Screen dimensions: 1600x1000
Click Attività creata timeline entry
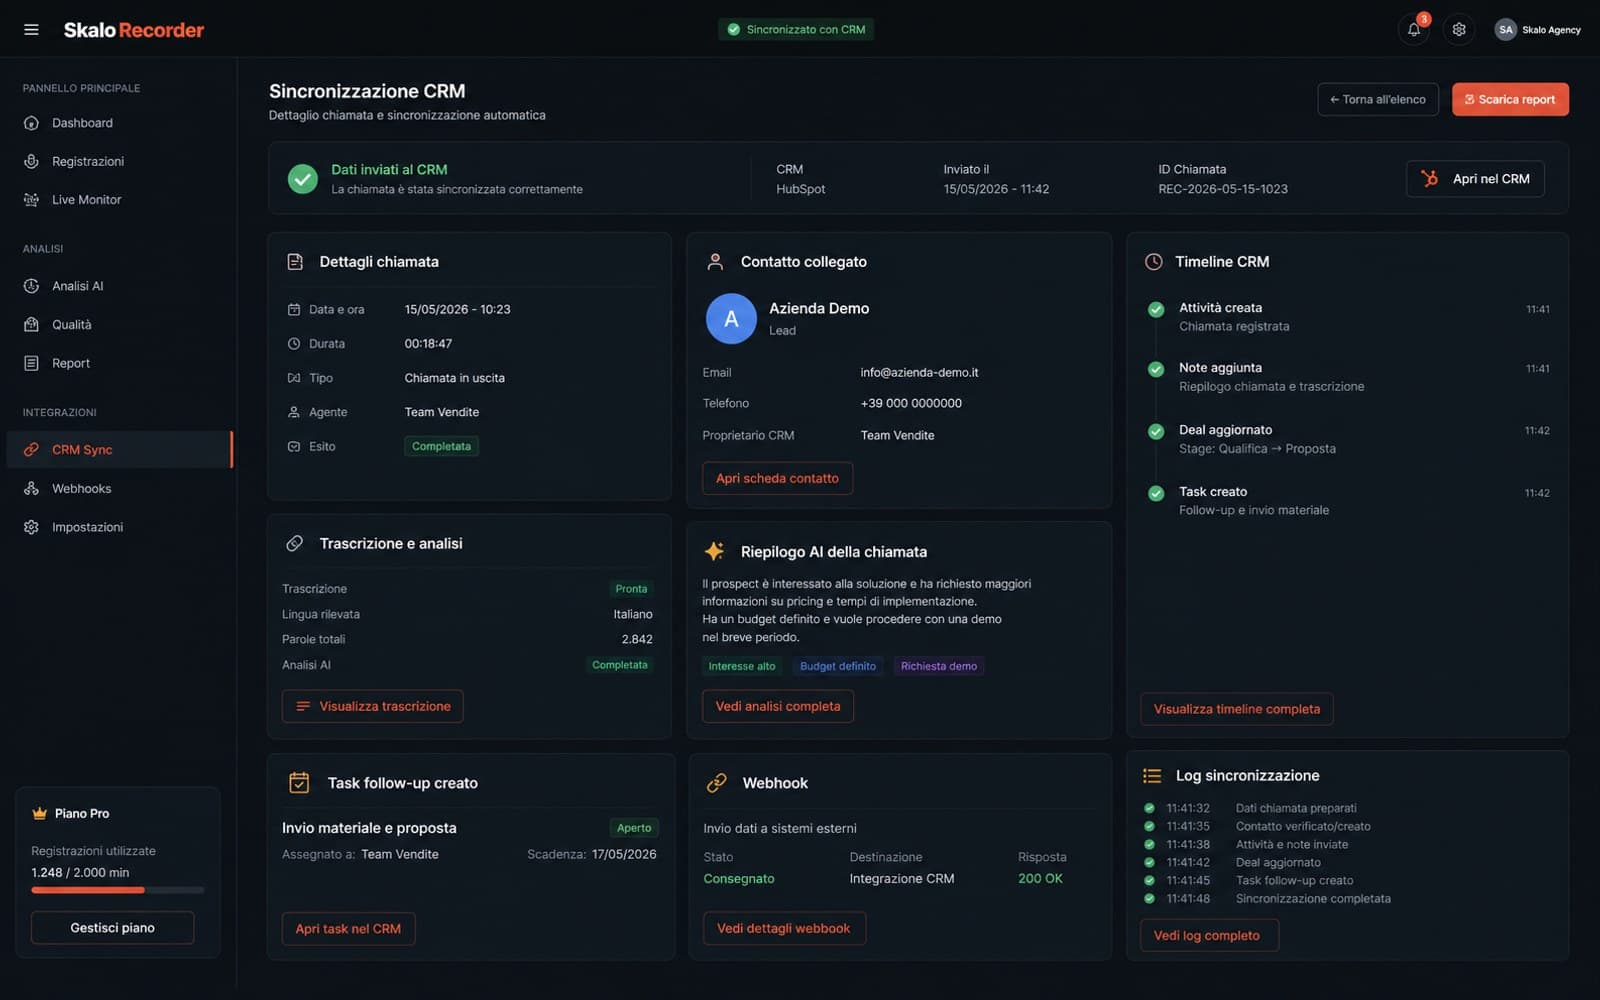tap(1348, 317)
